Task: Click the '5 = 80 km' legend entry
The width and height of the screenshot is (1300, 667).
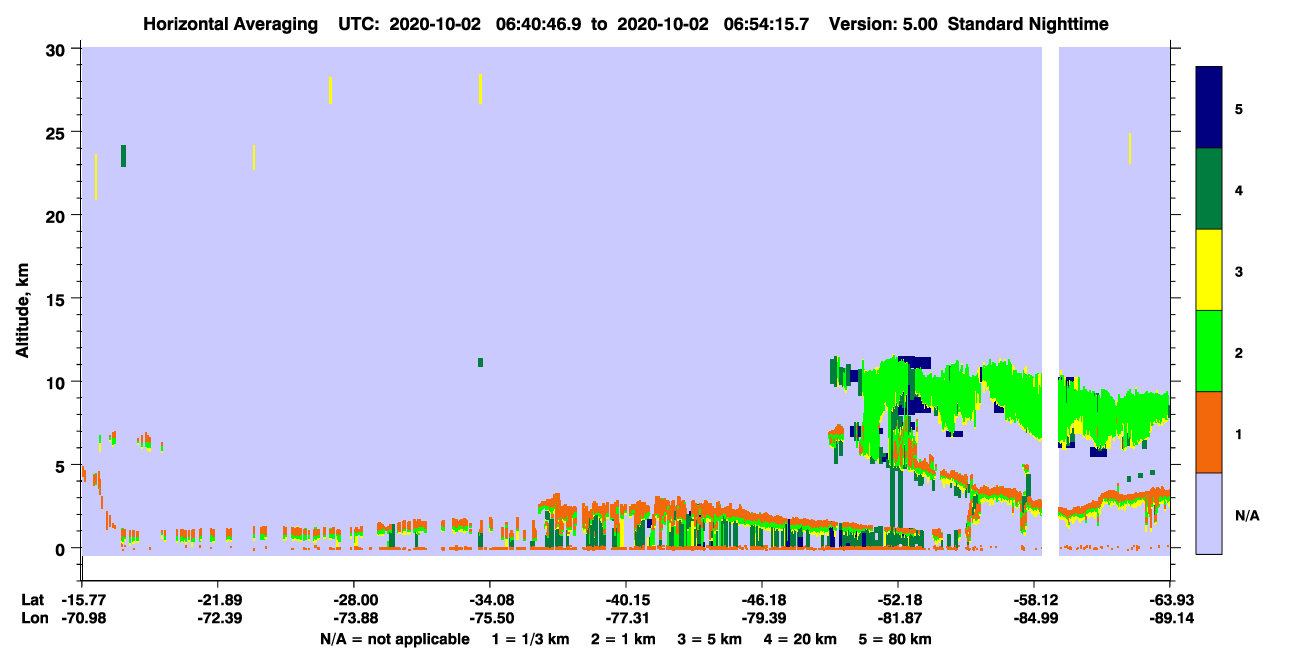Action: click(897, 639)
